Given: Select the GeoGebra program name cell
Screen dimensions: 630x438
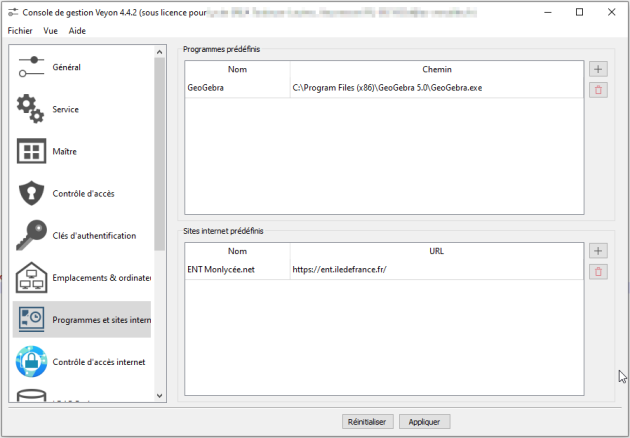Looking at the screenshot, I should click(x=237, y=88).
